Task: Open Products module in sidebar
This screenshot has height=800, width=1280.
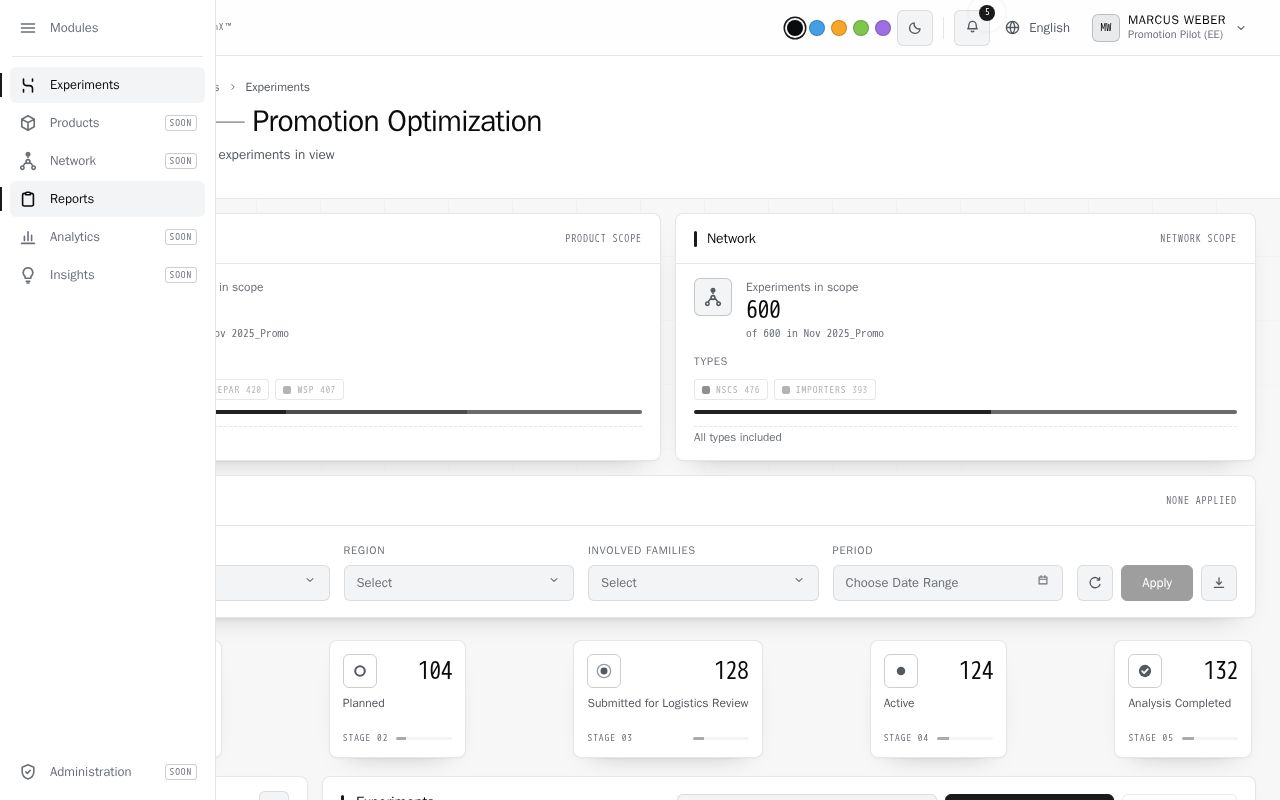Action: 108,123
